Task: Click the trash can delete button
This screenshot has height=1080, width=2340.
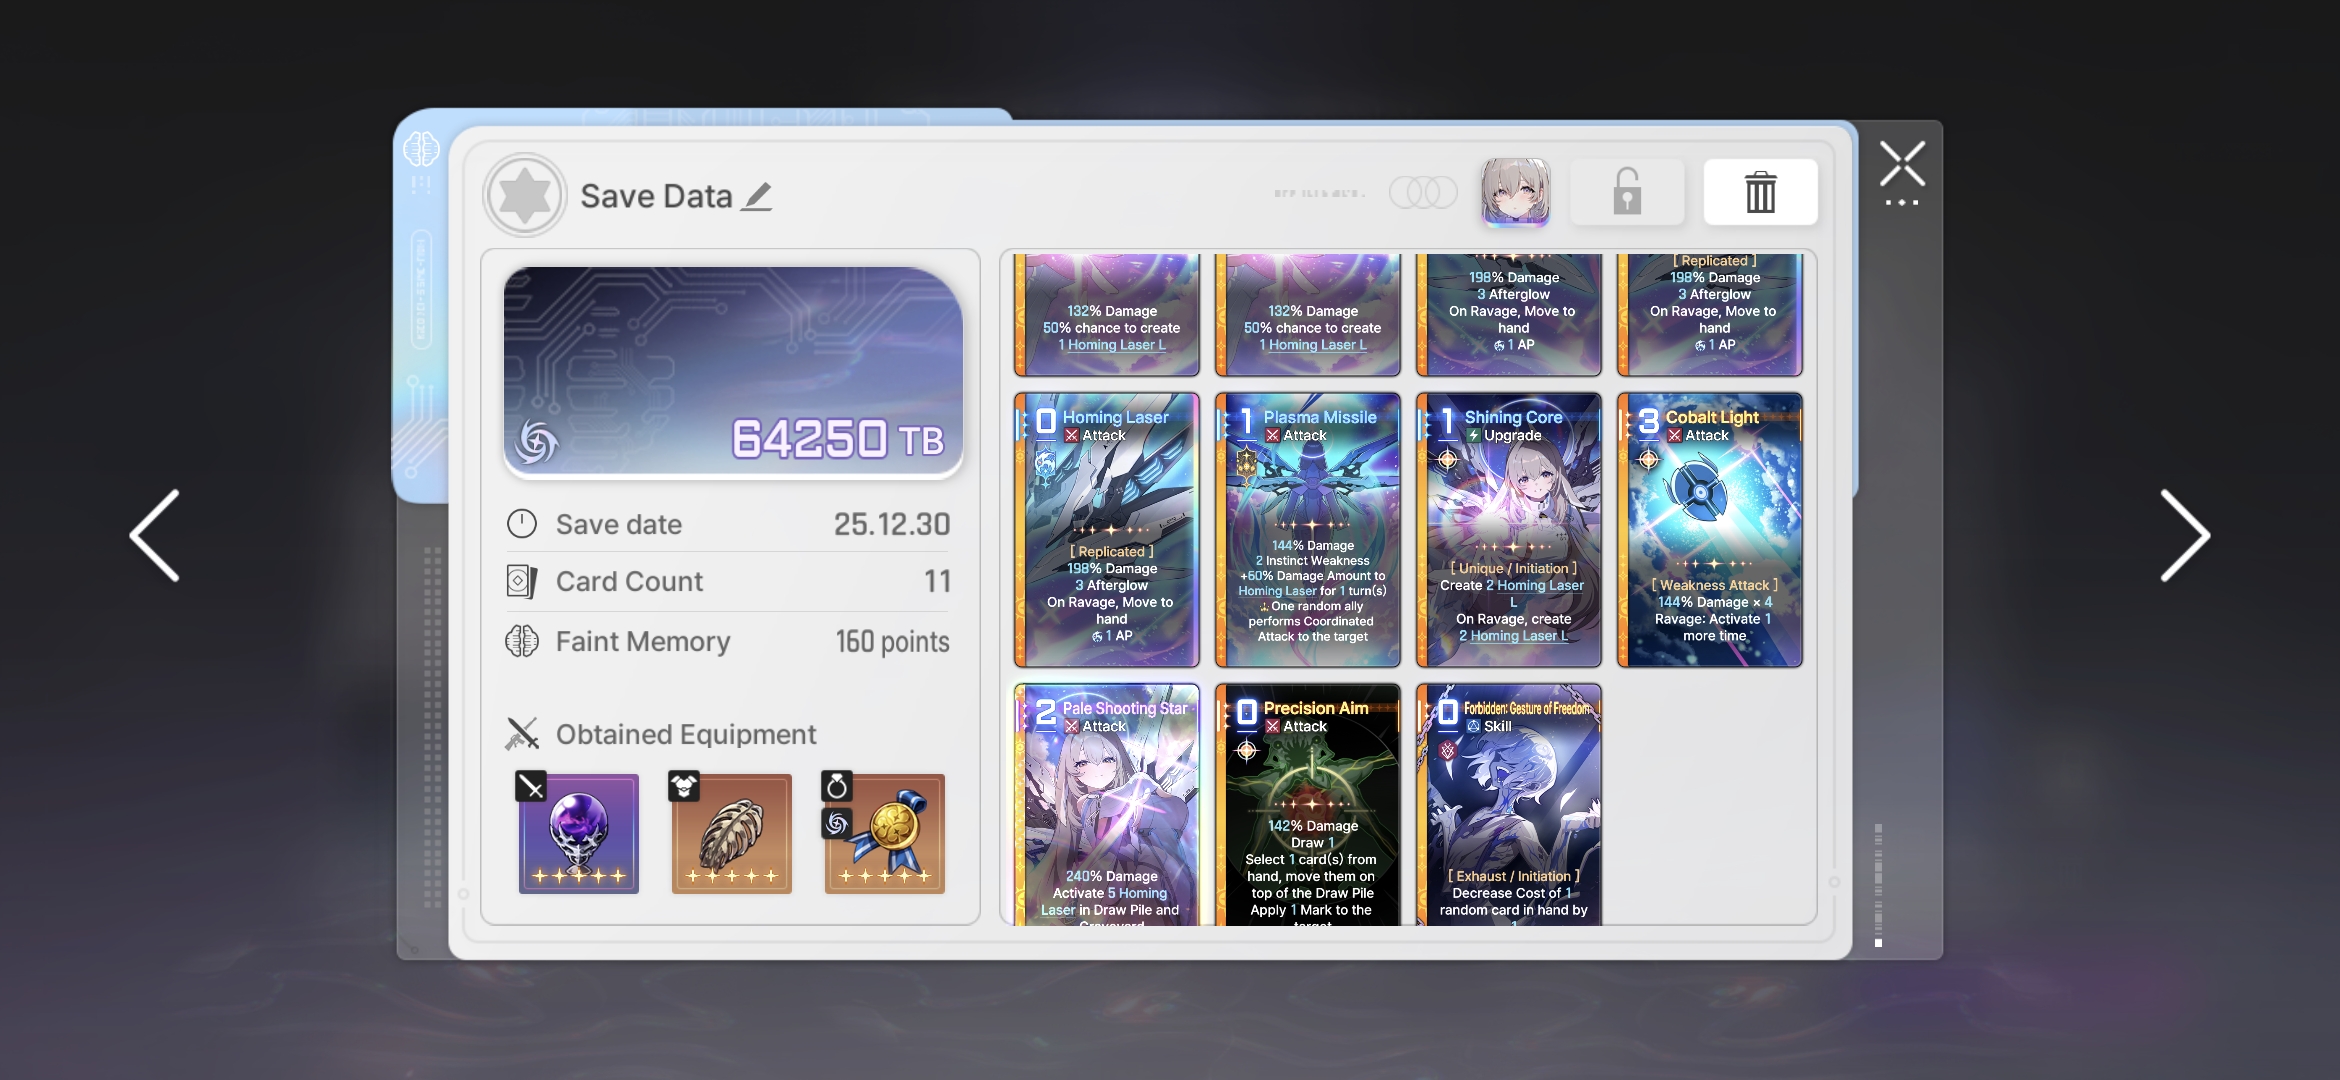Action: click(x=1760, y=192)
